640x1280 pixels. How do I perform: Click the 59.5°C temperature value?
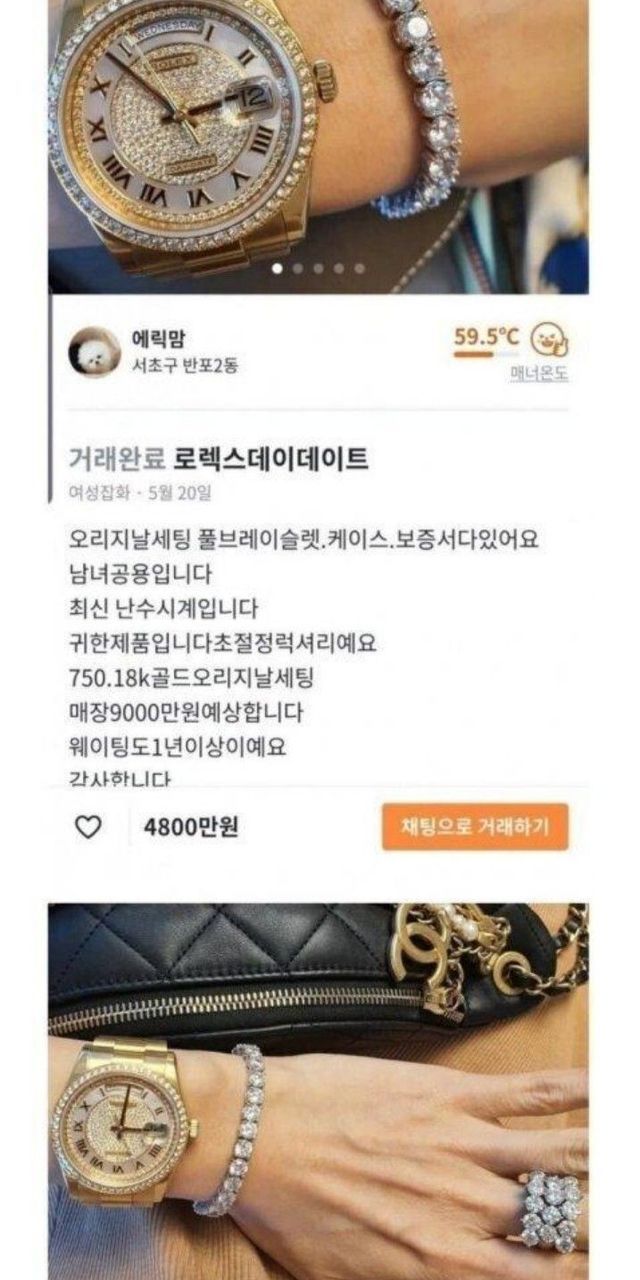point(487,336)
